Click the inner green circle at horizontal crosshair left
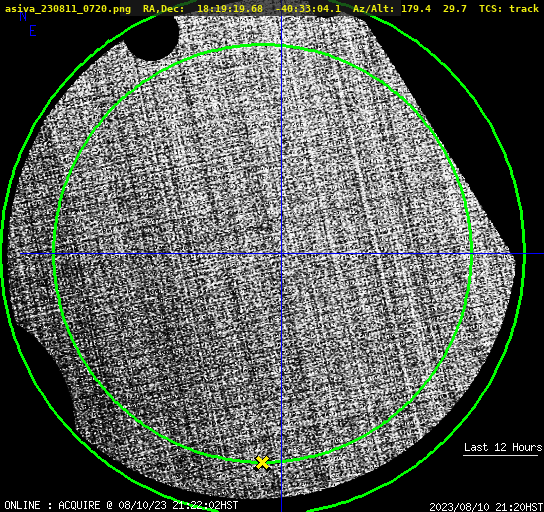Screen dimensions: 544x512 [x=54, y=254]
